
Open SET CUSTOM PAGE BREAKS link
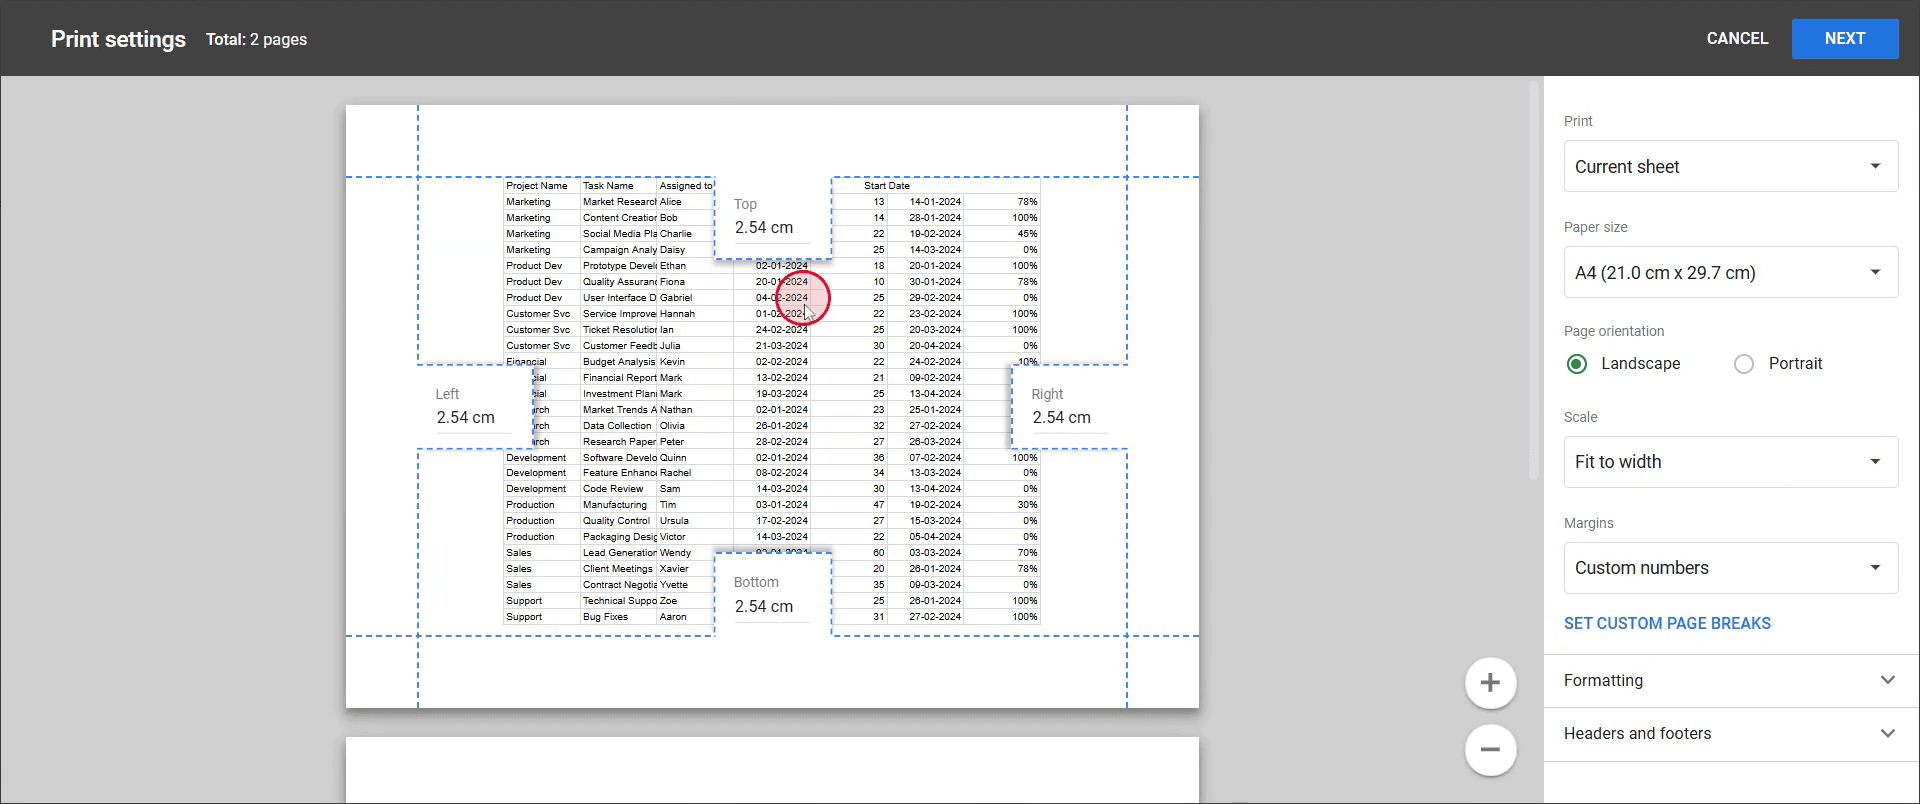point(1667,623)
